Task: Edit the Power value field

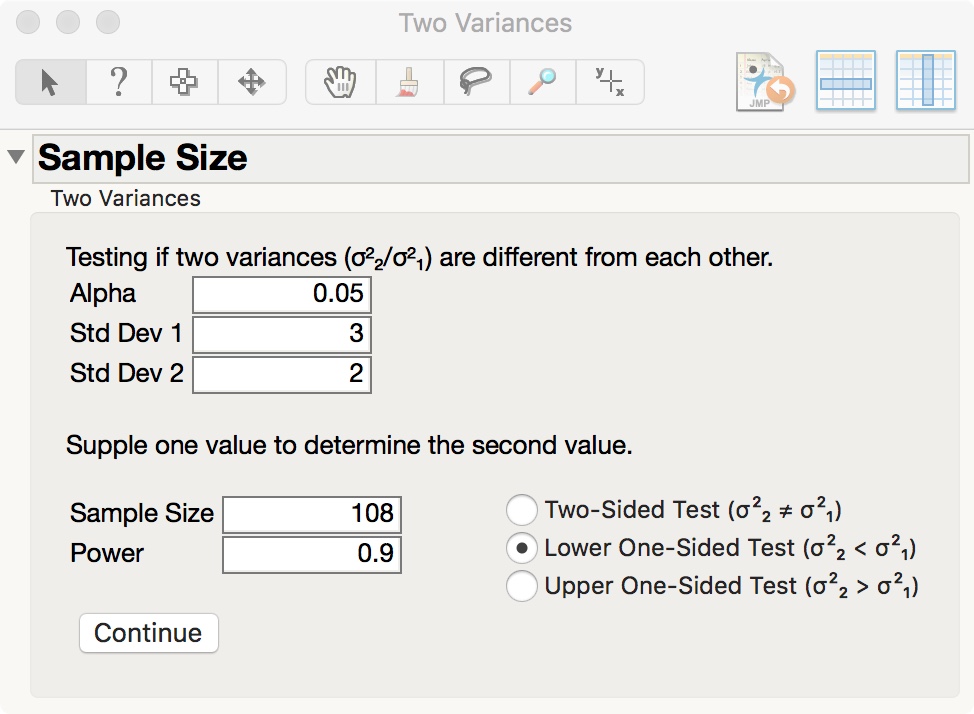Action: 311,554
